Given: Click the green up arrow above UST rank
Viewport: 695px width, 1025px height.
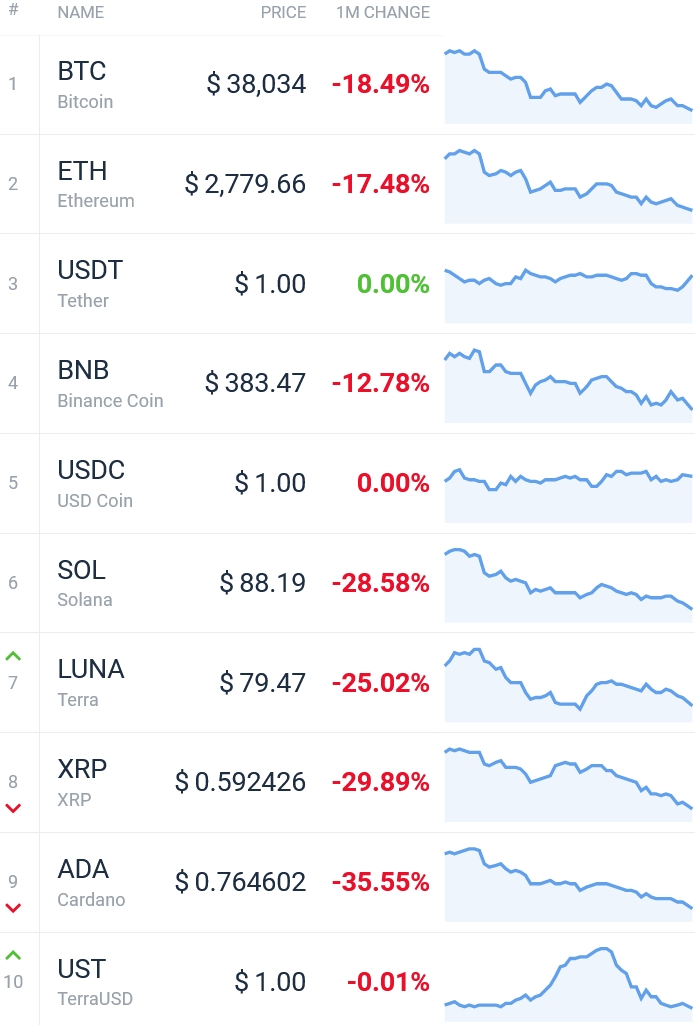Looking at the screenshot, I should 13,955.
